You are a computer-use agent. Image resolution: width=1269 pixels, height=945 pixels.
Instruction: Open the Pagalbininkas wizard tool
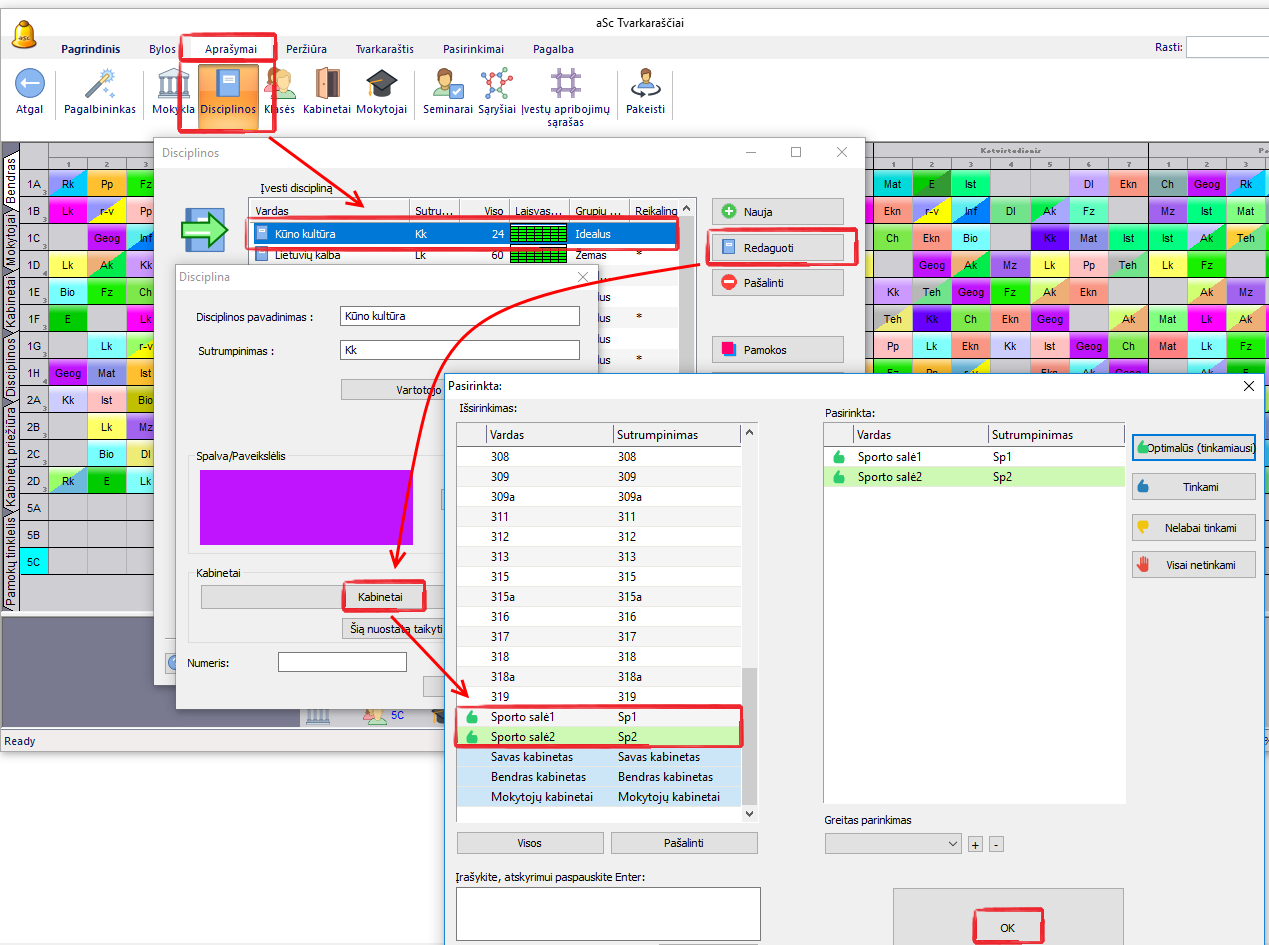click(100, 84)
